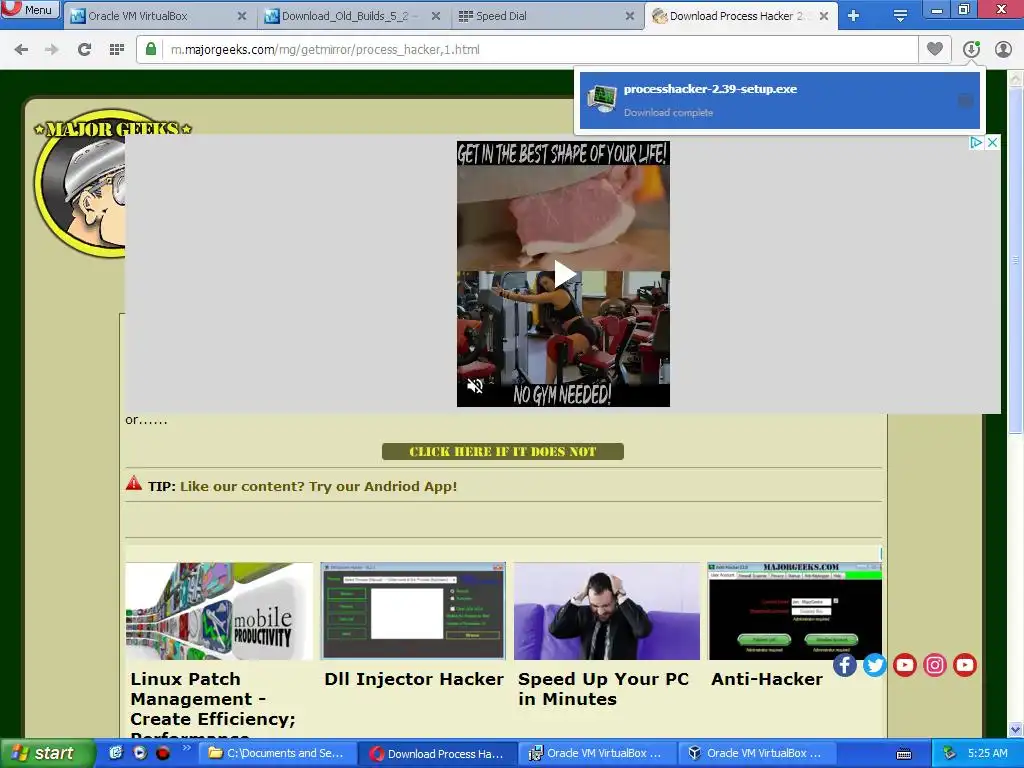Screen dimensions: 1024x768
Task: Click the green padlock security icon
Action: (x=151, y=49)
